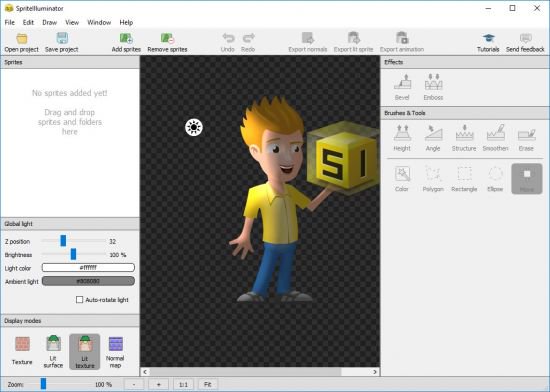Click the Remove sprites icon
The image size is (550, 392).
[x=167, y=38]
